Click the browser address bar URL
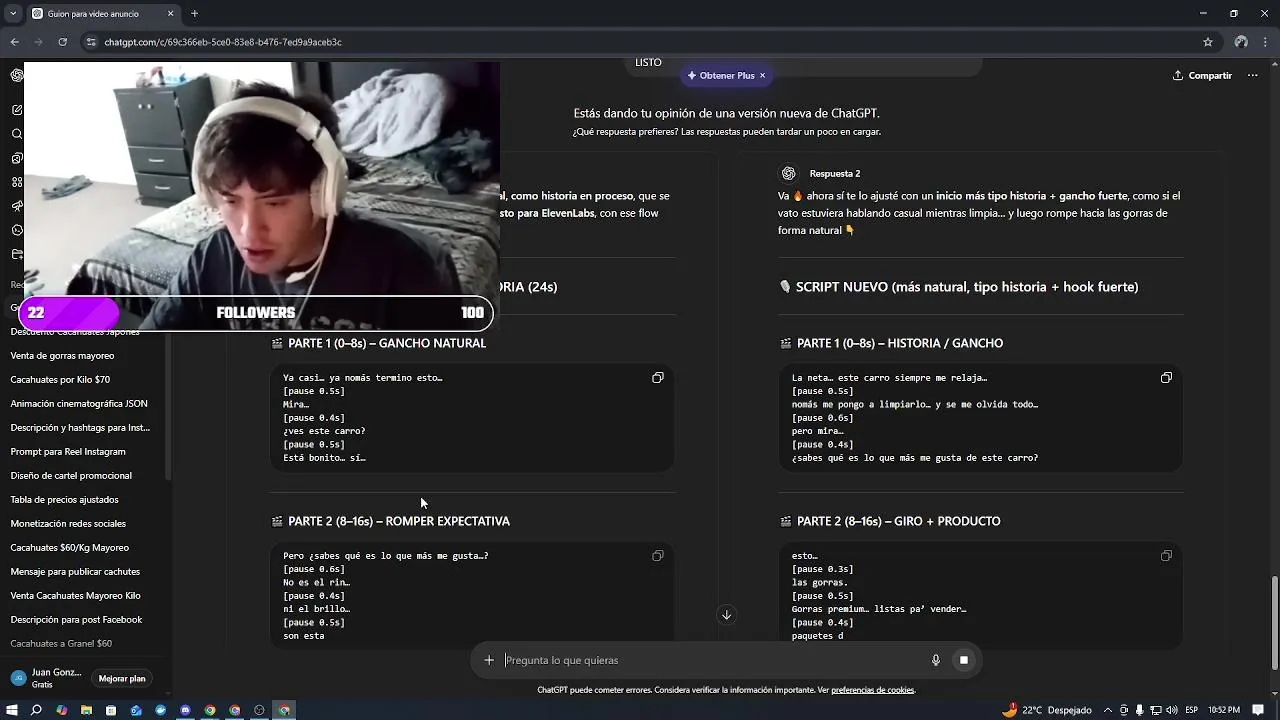The image size is (1280, 720). point(223,42)
